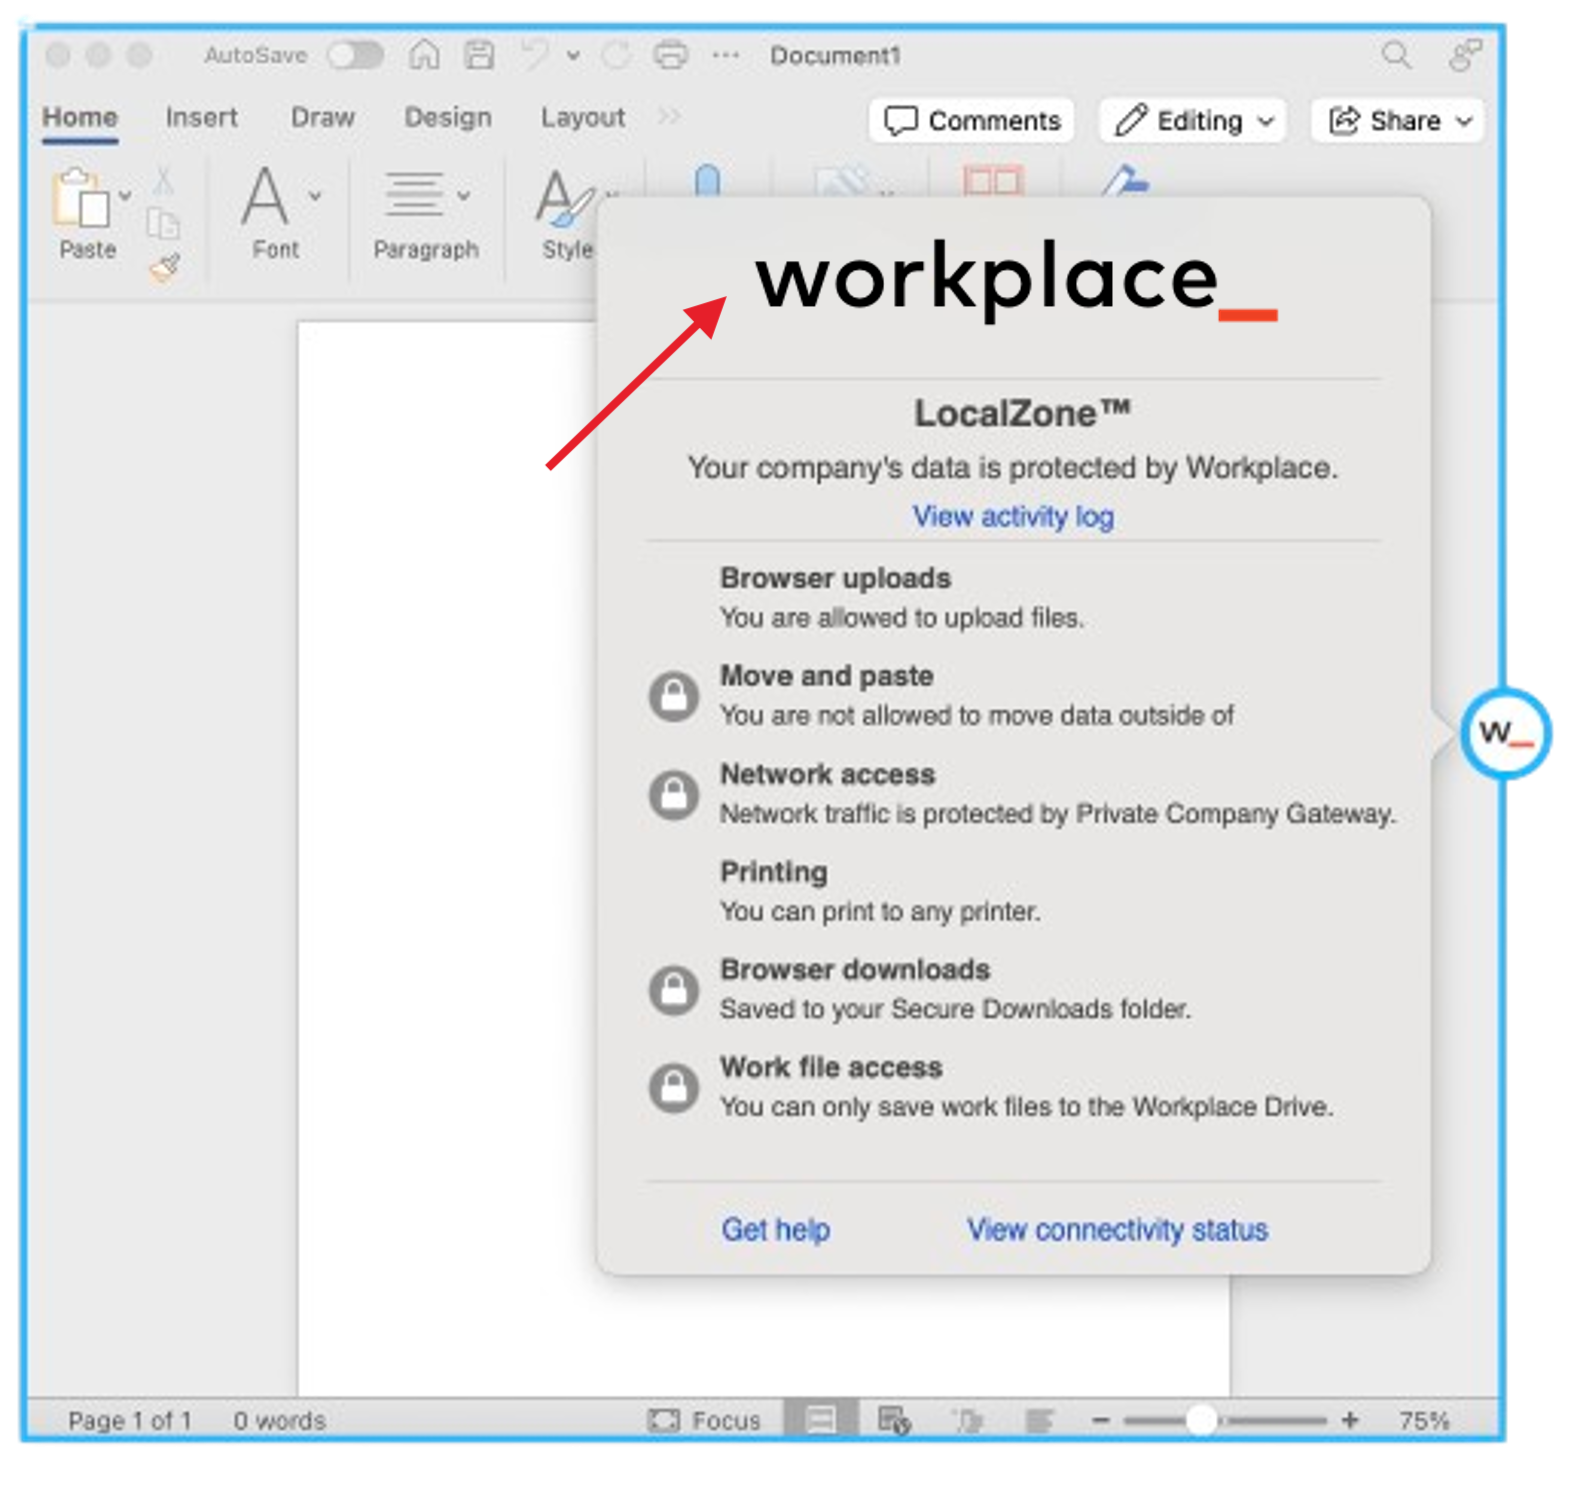Open the Share dropdown button
Viewport: 1576px width, 1485px height.
(x=1398, y=121)
